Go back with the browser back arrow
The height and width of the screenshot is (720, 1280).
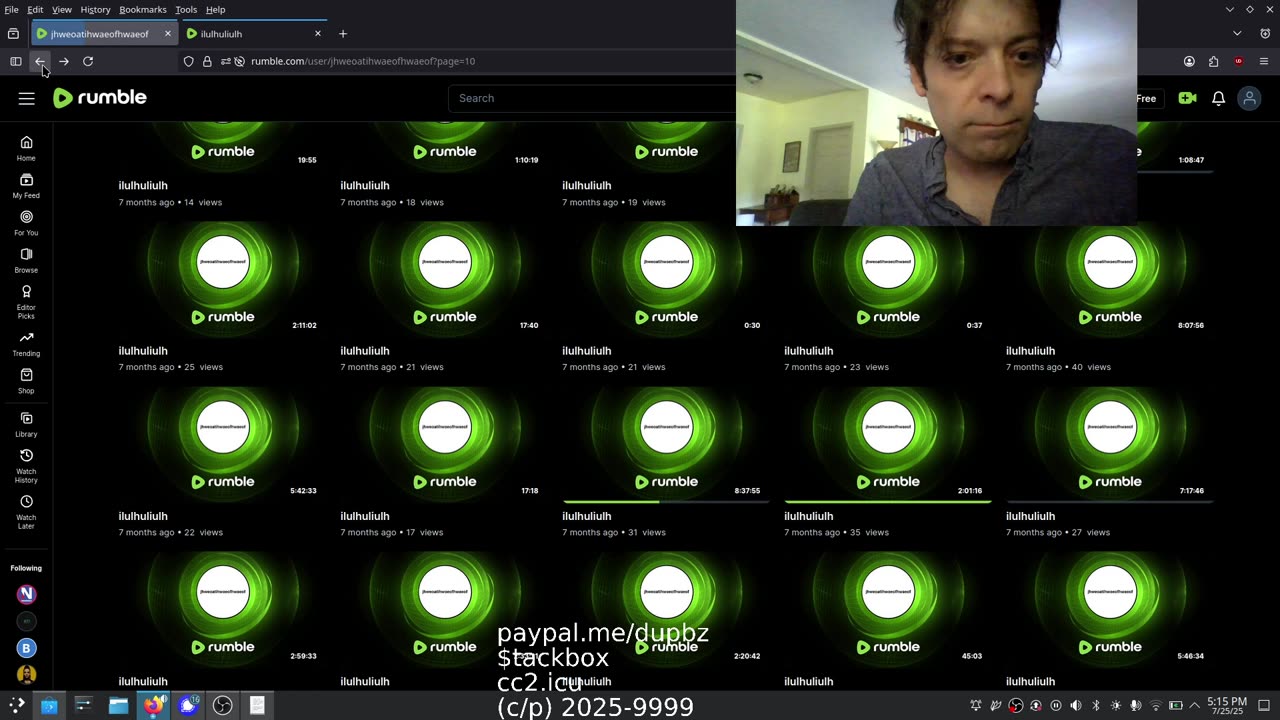[40, 61]
